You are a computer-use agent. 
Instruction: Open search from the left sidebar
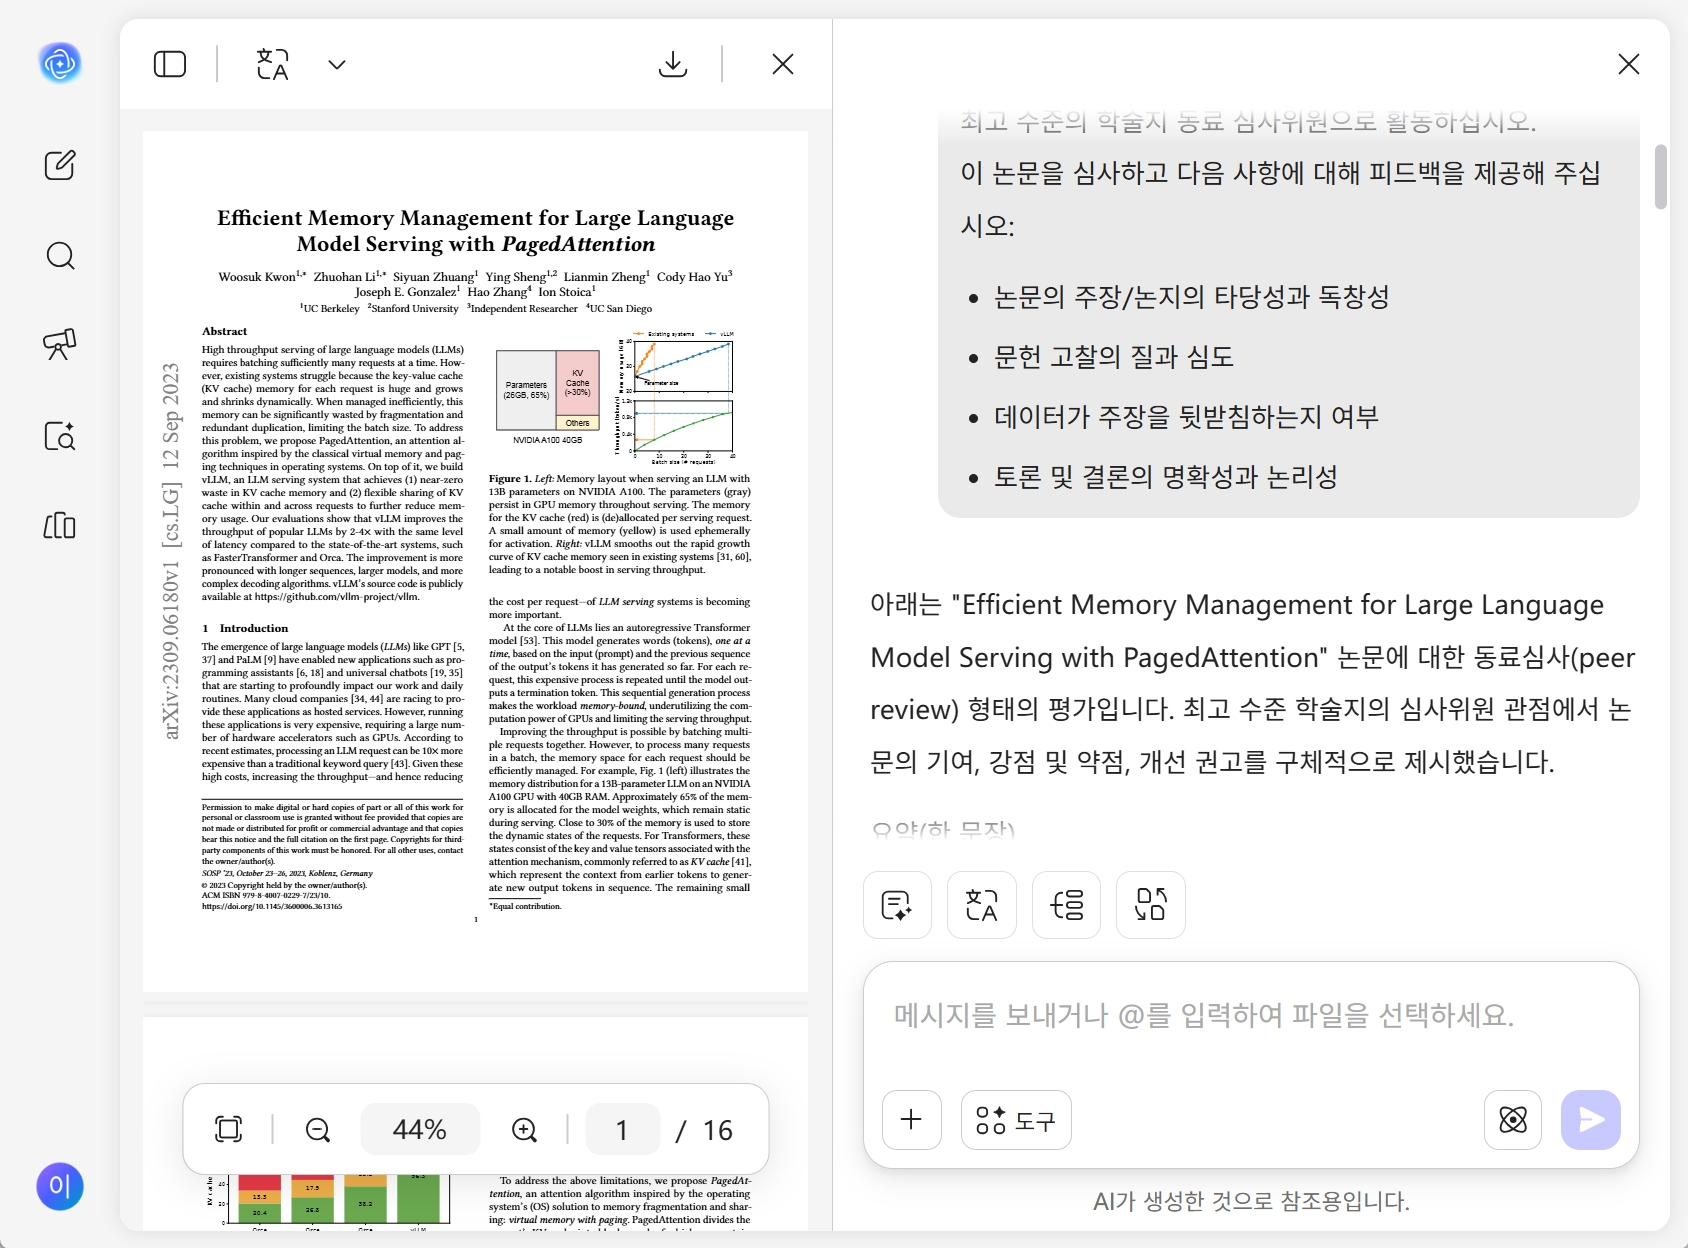click(x=60, y=256)
